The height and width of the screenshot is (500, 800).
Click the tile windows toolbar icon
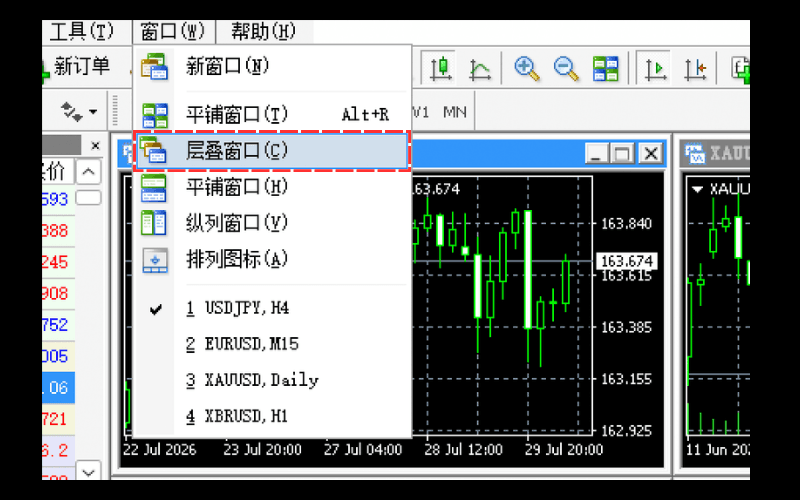point(606,68)
